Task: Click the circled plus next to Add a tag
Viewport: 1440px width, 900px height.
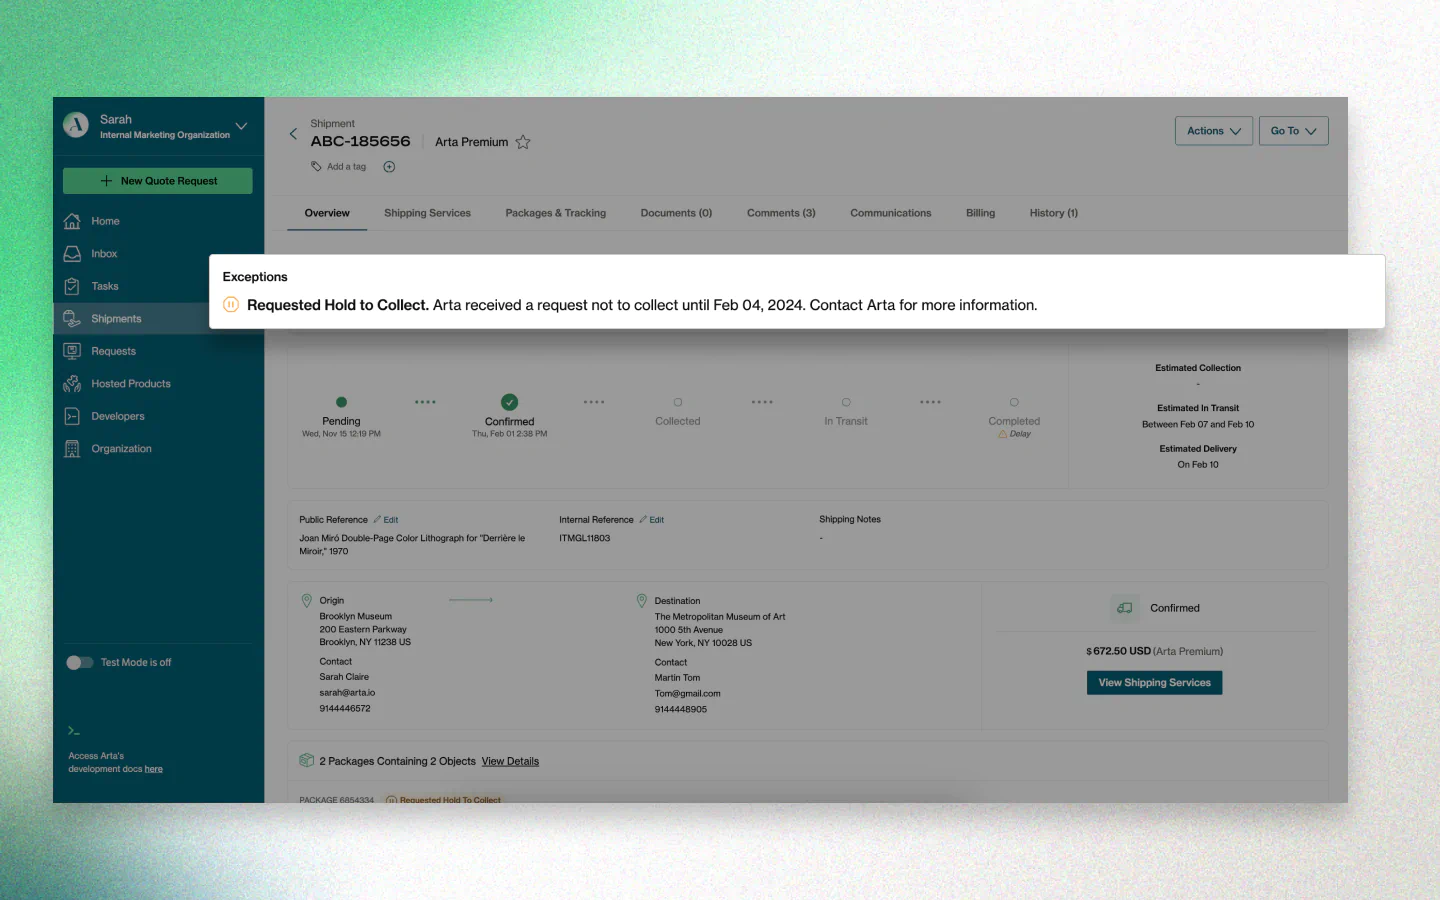Action: [x=389, y=166]
